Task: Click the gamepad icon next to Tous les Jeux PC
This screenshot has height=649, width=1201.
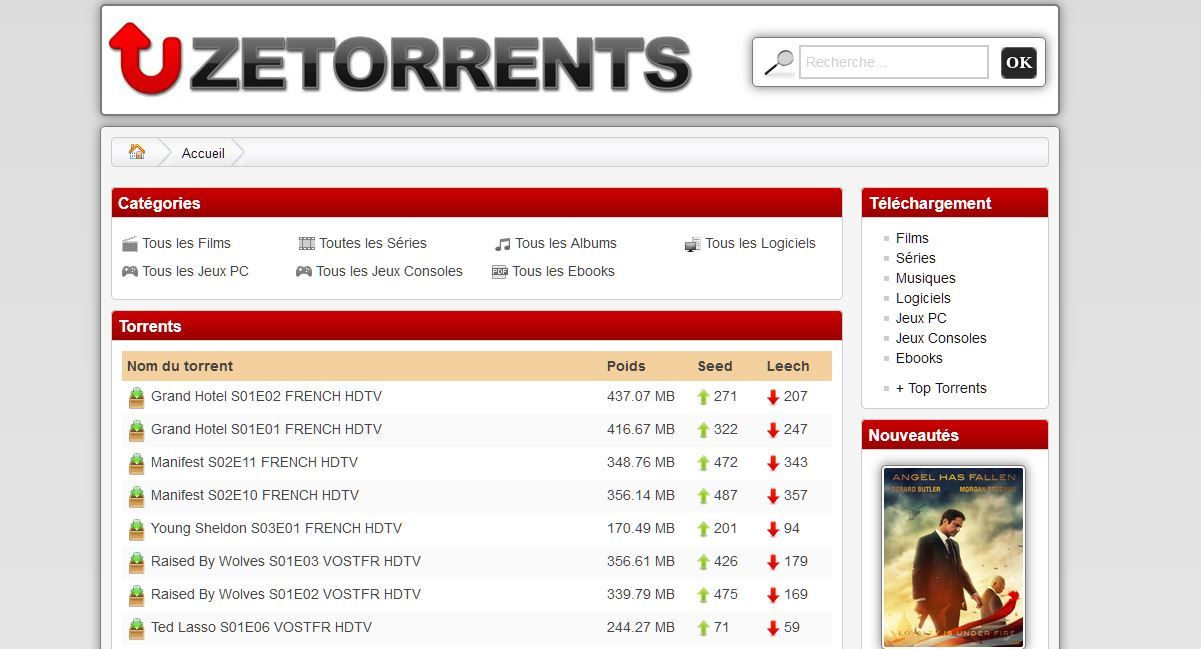Action: [x=131, y=271]
